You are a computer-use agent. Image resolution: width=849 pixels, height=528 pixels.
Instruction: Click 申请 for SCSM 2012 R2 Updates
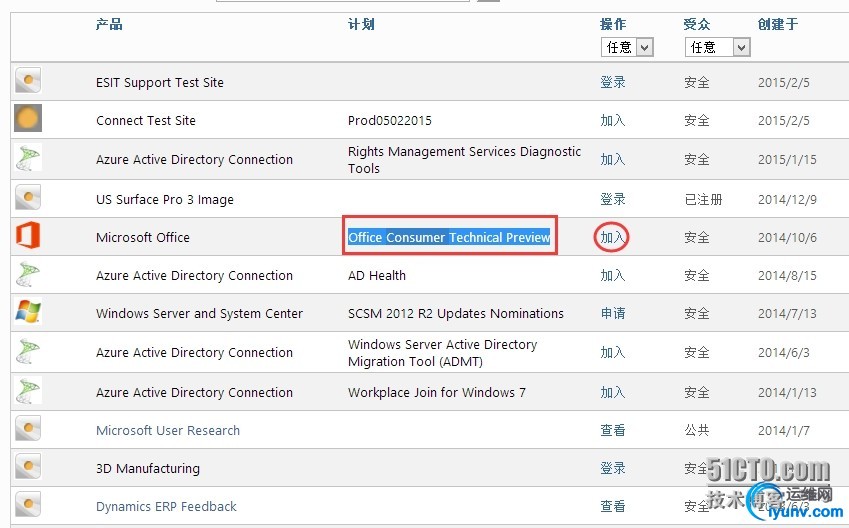pos(612,313)
